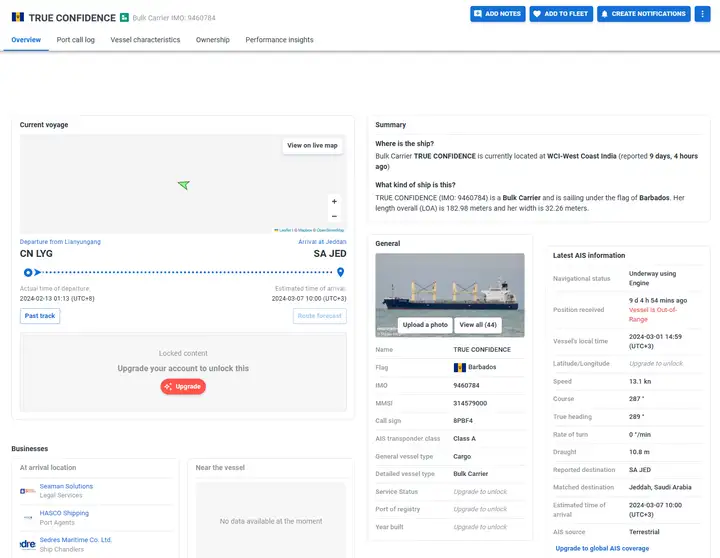The width and height of the screenshot is (720, 558).
Task: Click Upgrade to unlock for Latitude/Longitude
Action: point(656,364)
